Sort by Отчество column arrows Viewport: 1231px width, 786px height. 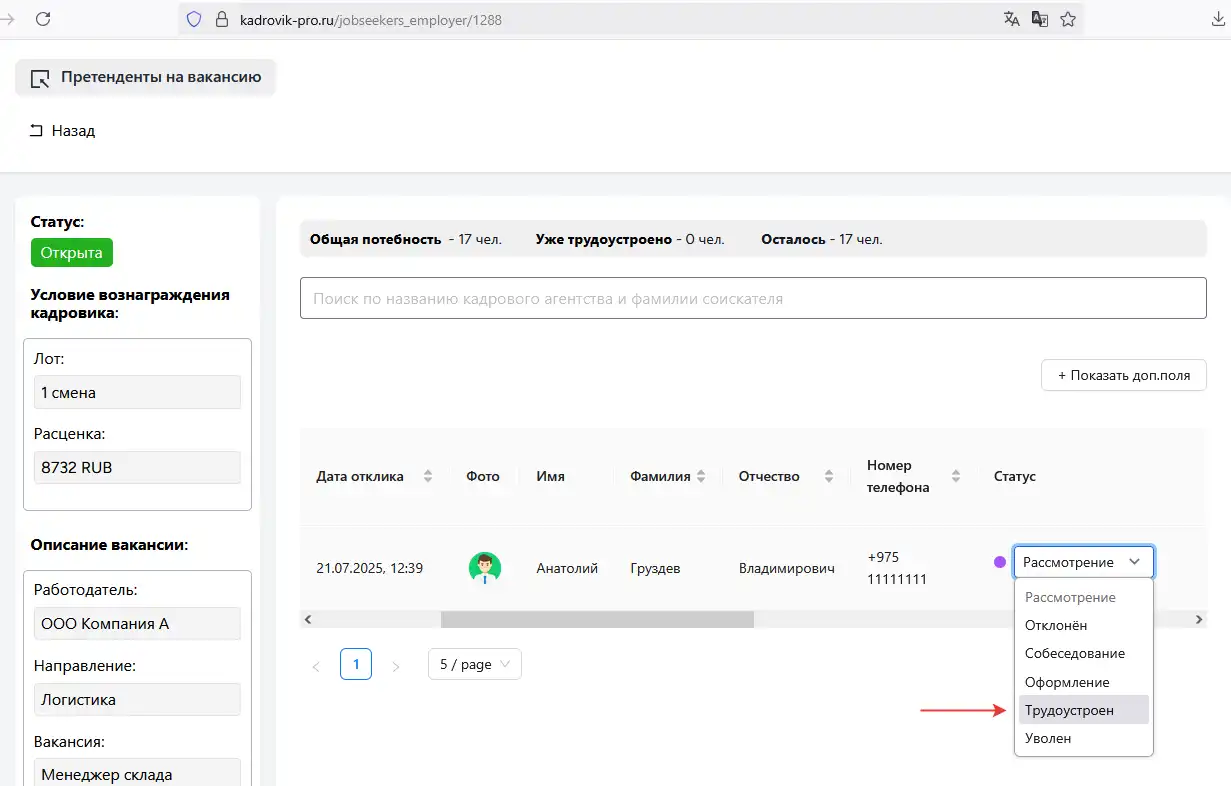(828, 476)
